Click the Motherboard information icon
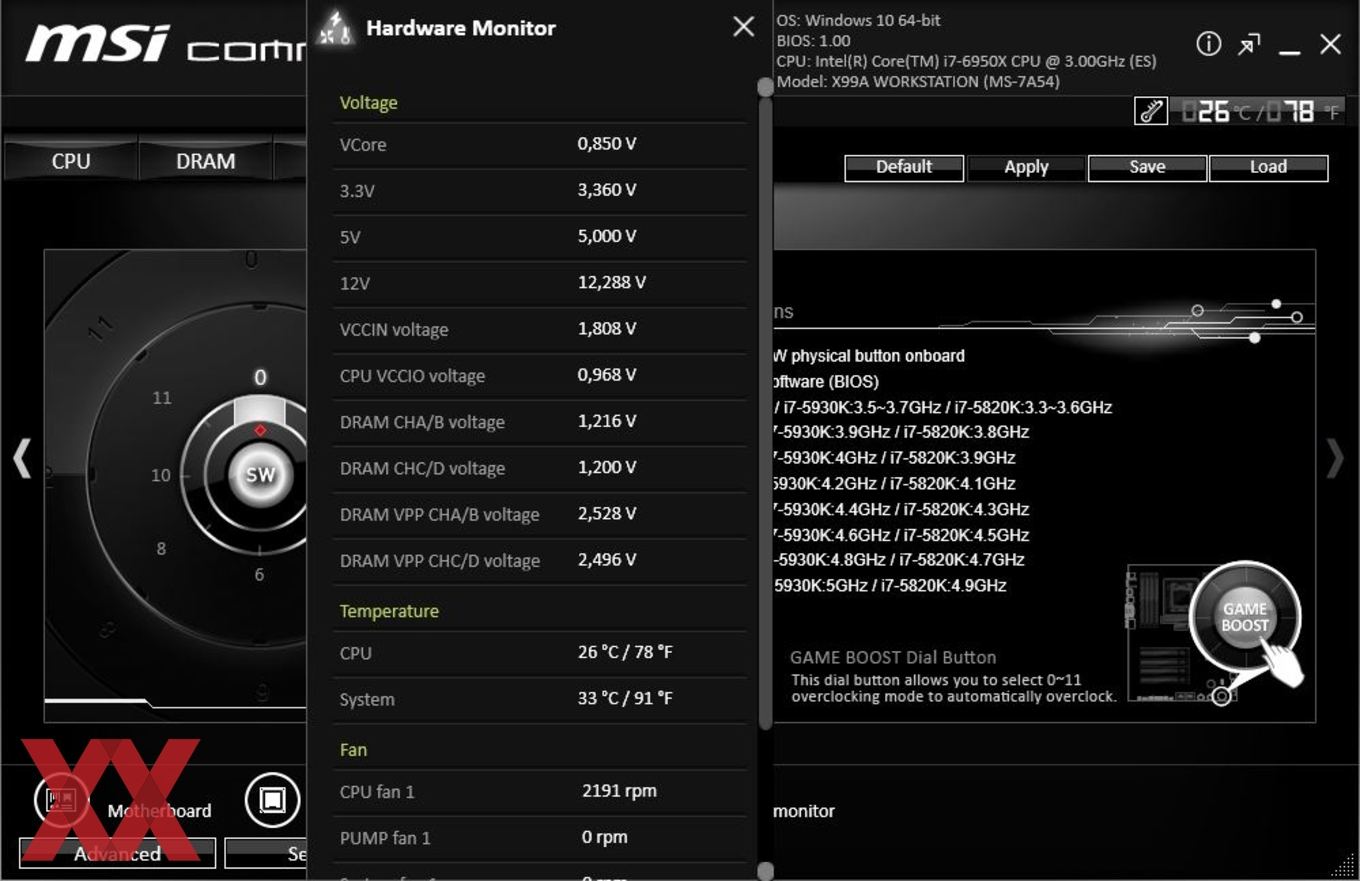 [x=62, y=800]
